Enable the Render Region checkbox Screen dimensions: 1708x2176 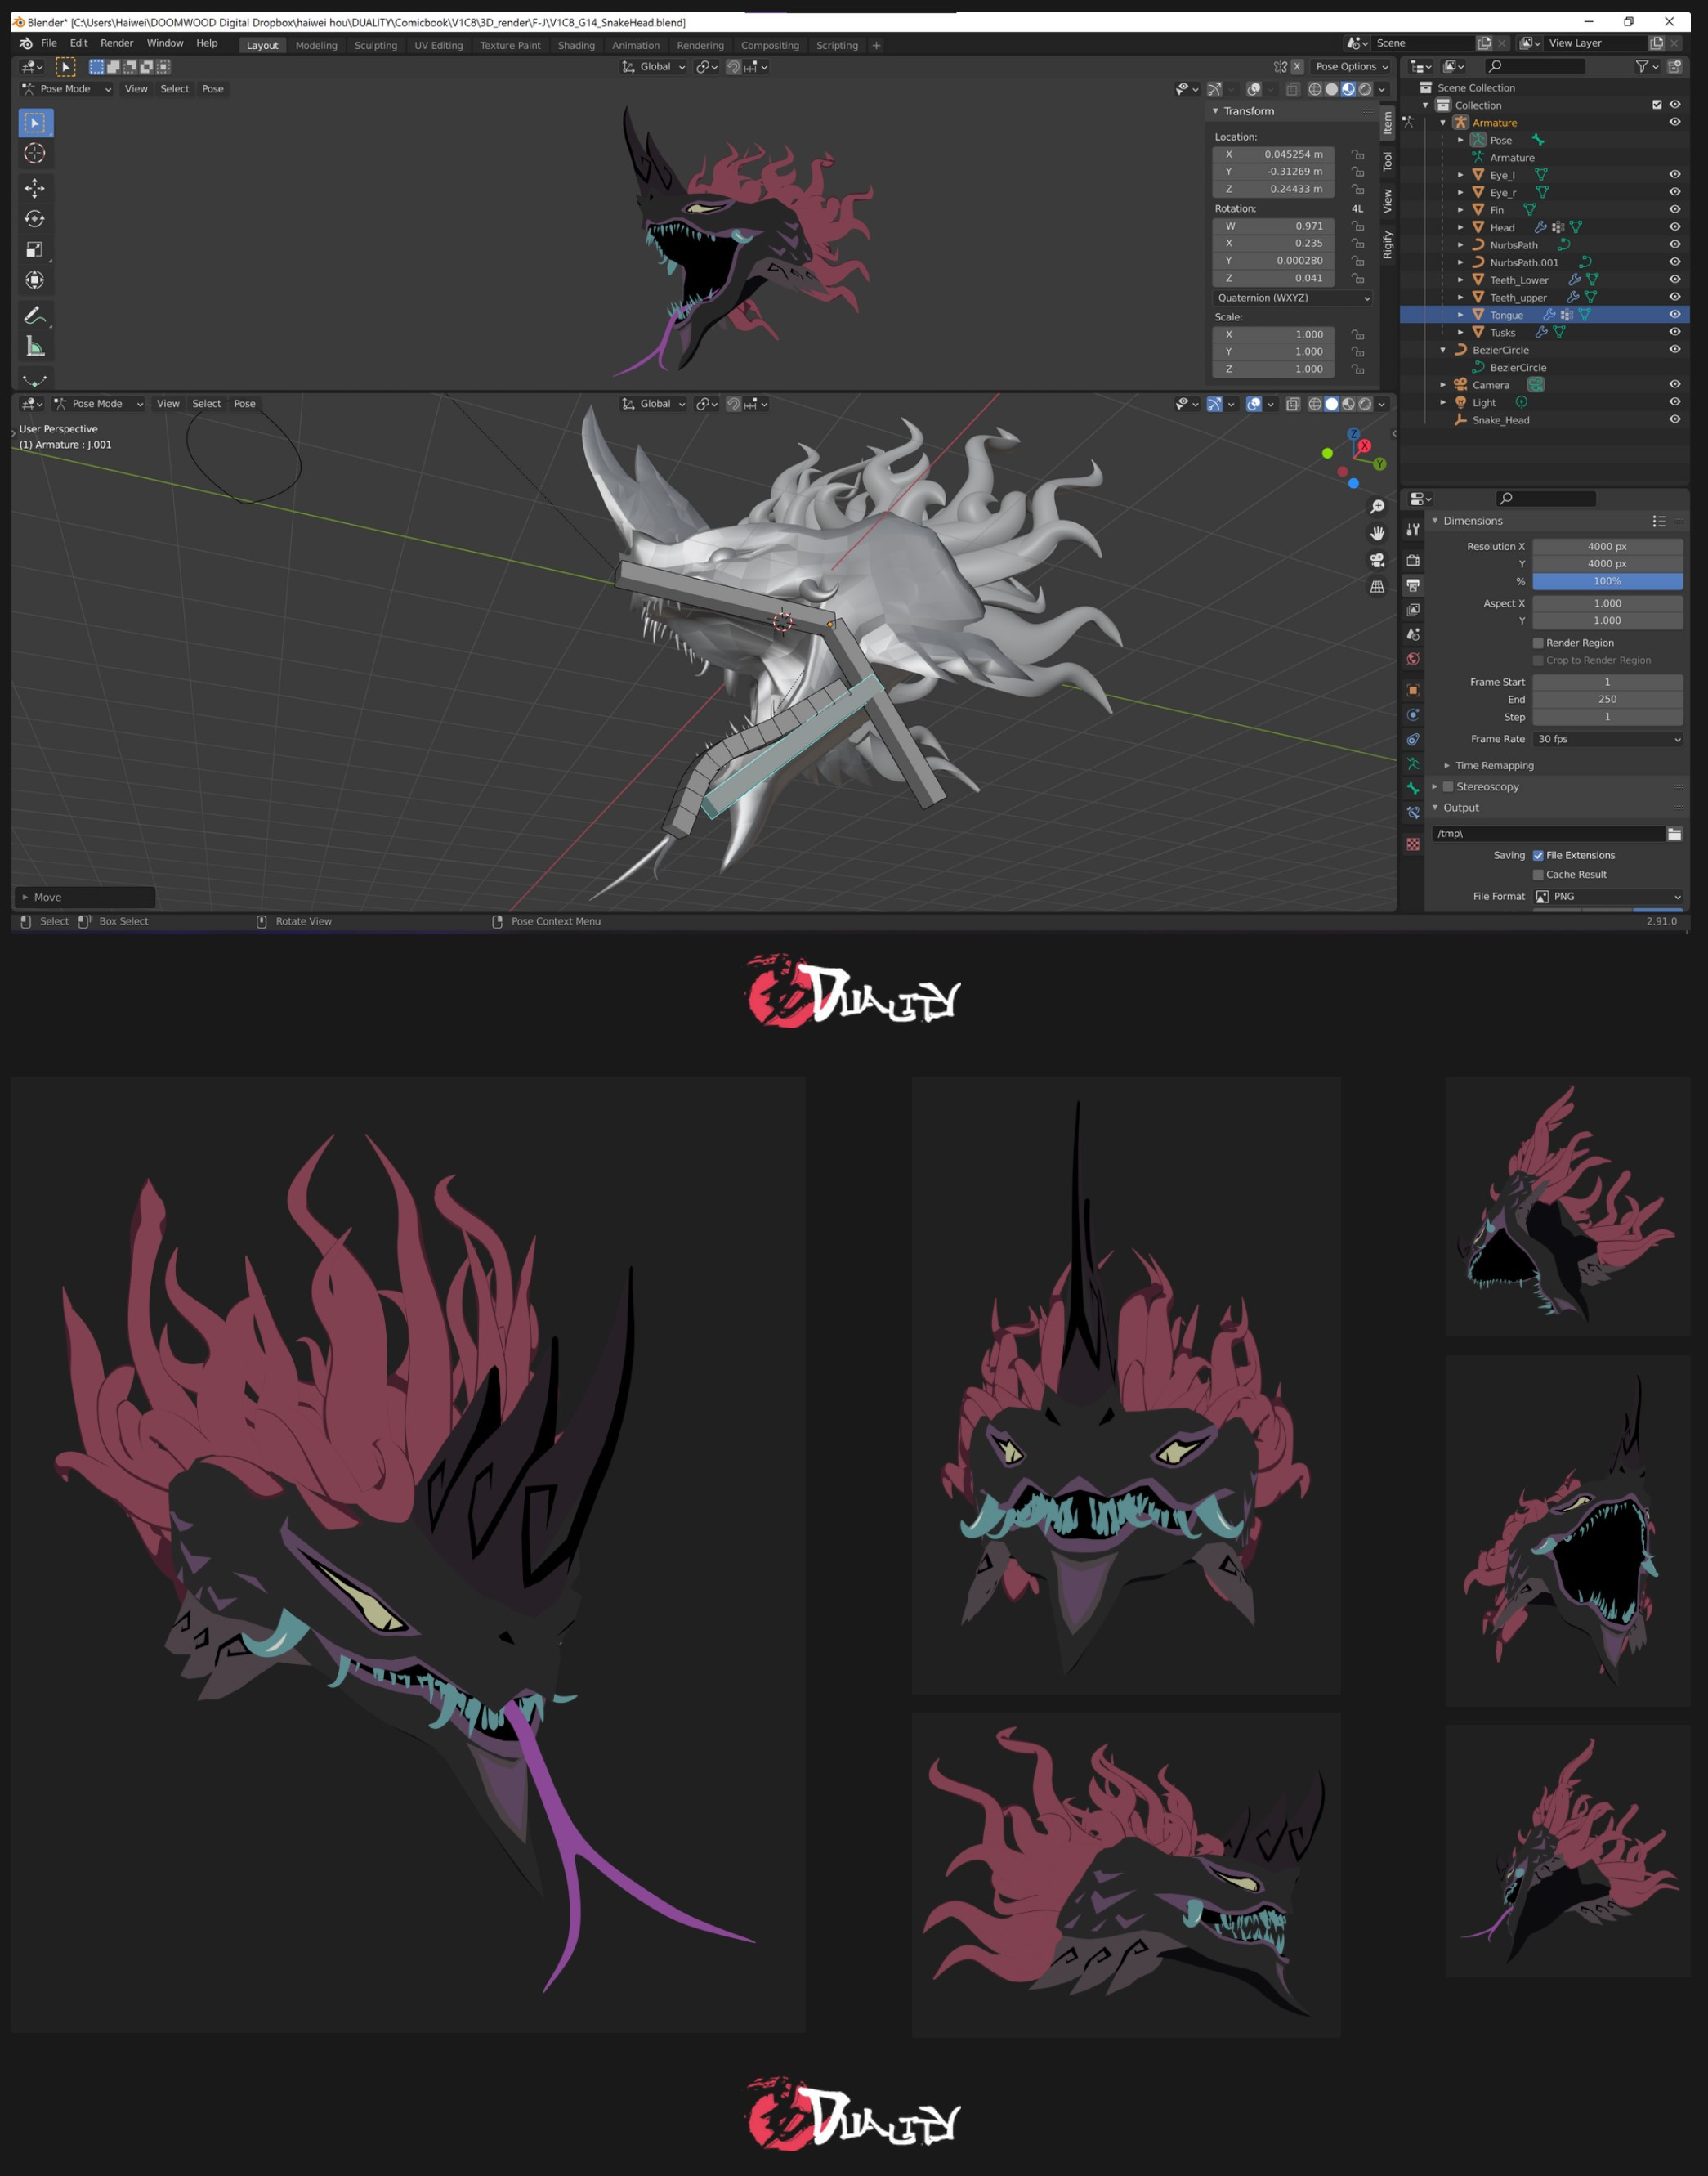1538,643
